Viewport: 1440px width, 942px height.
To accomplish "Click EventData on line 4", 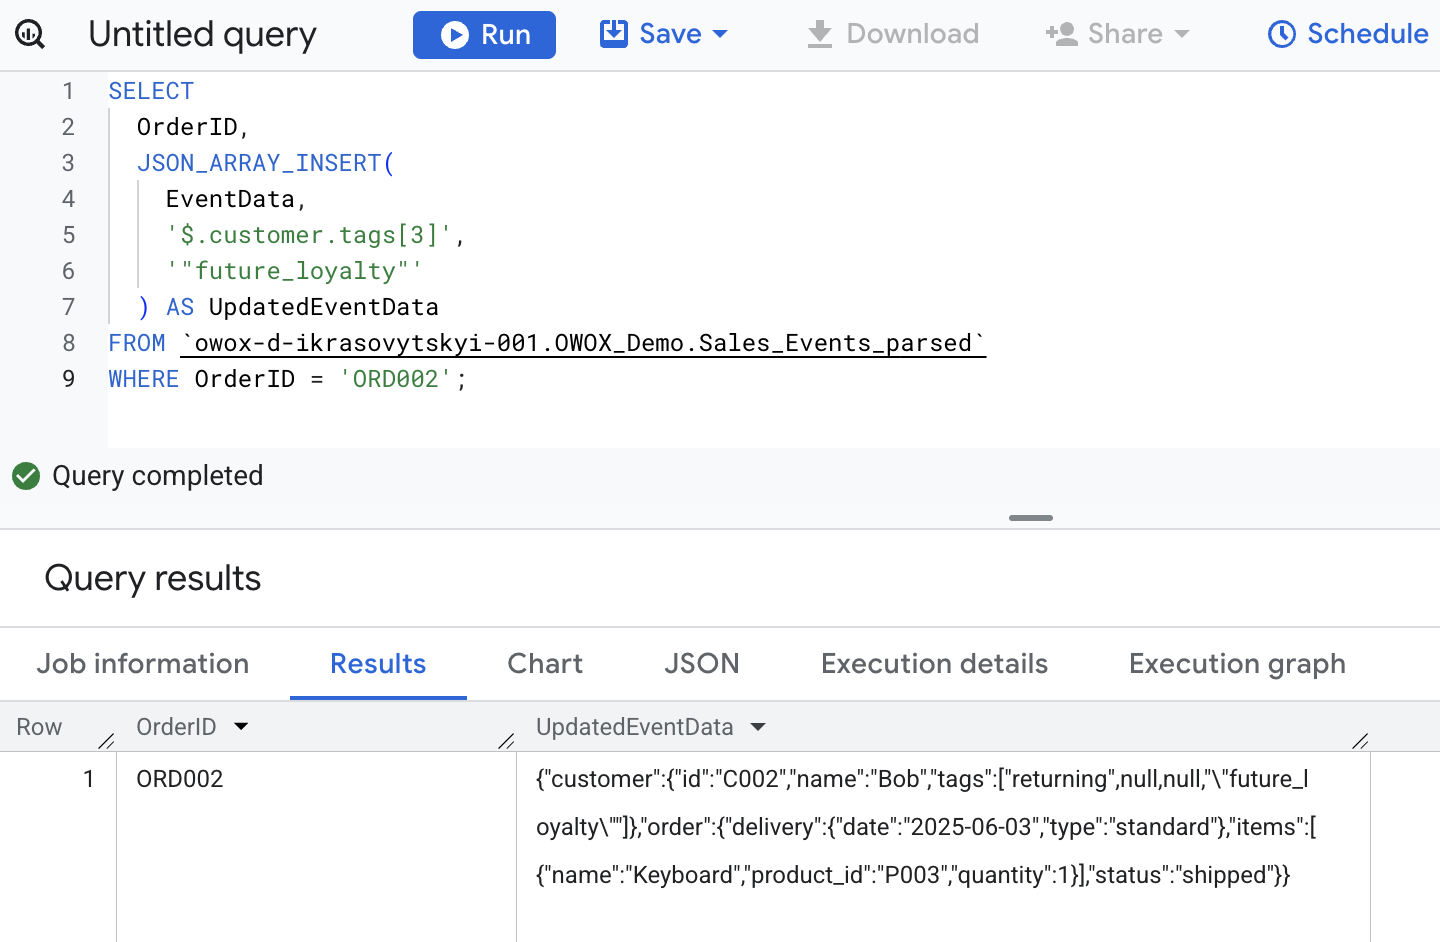I will [x=230, y=199].
